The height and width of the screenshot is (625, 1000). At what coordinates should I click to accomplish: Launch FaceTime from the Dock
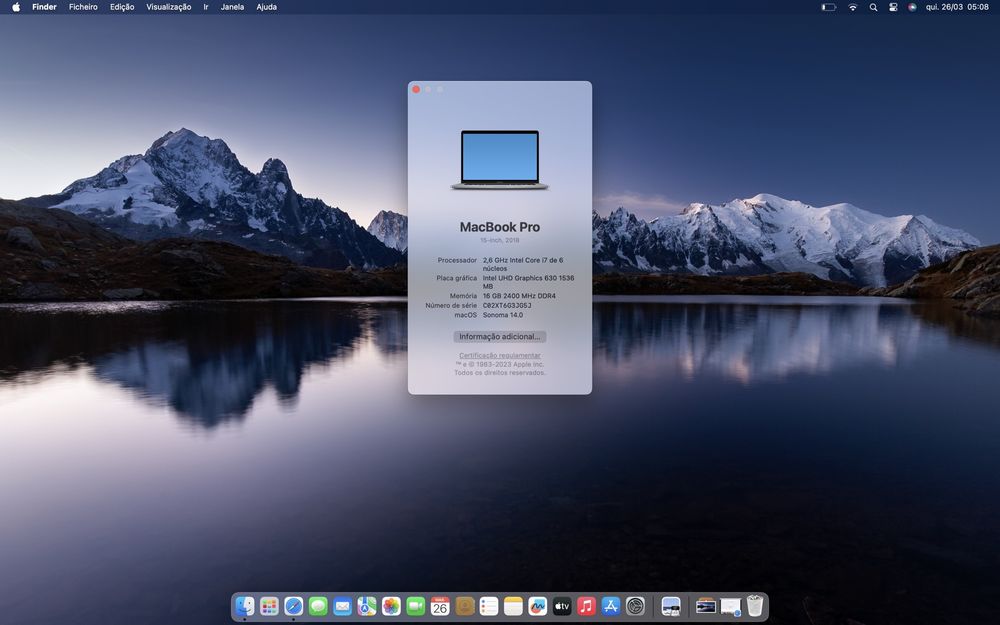coord(416,606)
